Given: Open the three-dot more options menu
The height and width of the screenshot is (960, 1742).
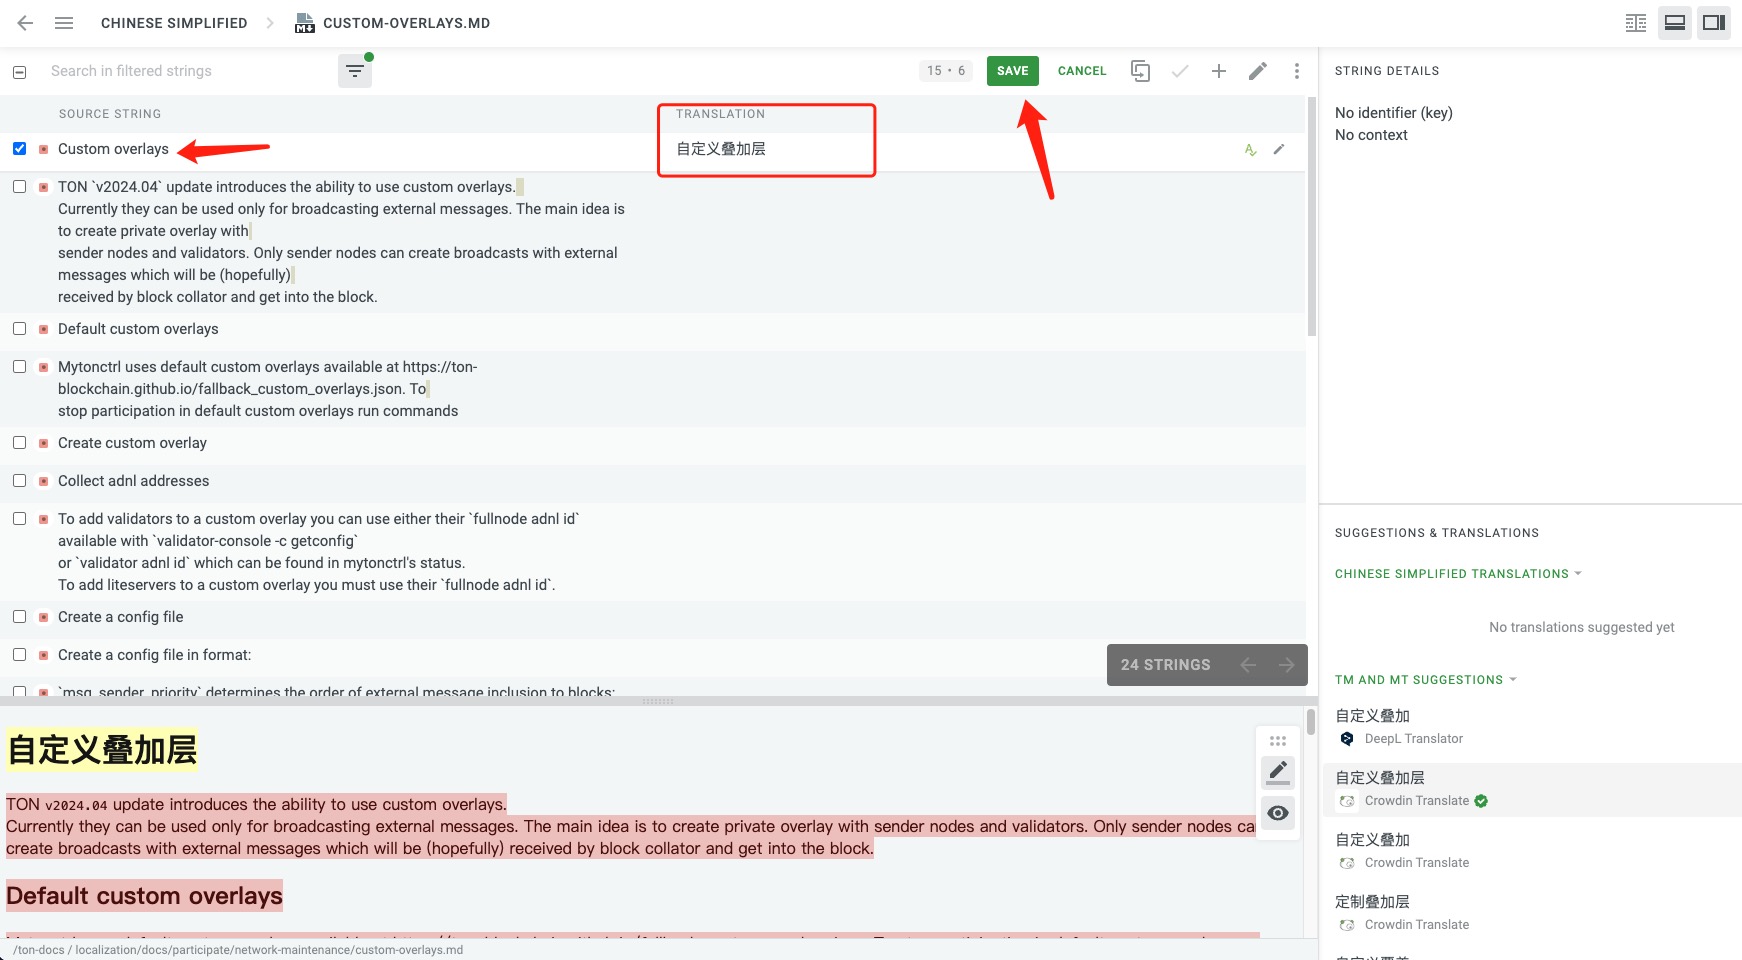Looking at the screenshot, I should (x=1296, y=71).
